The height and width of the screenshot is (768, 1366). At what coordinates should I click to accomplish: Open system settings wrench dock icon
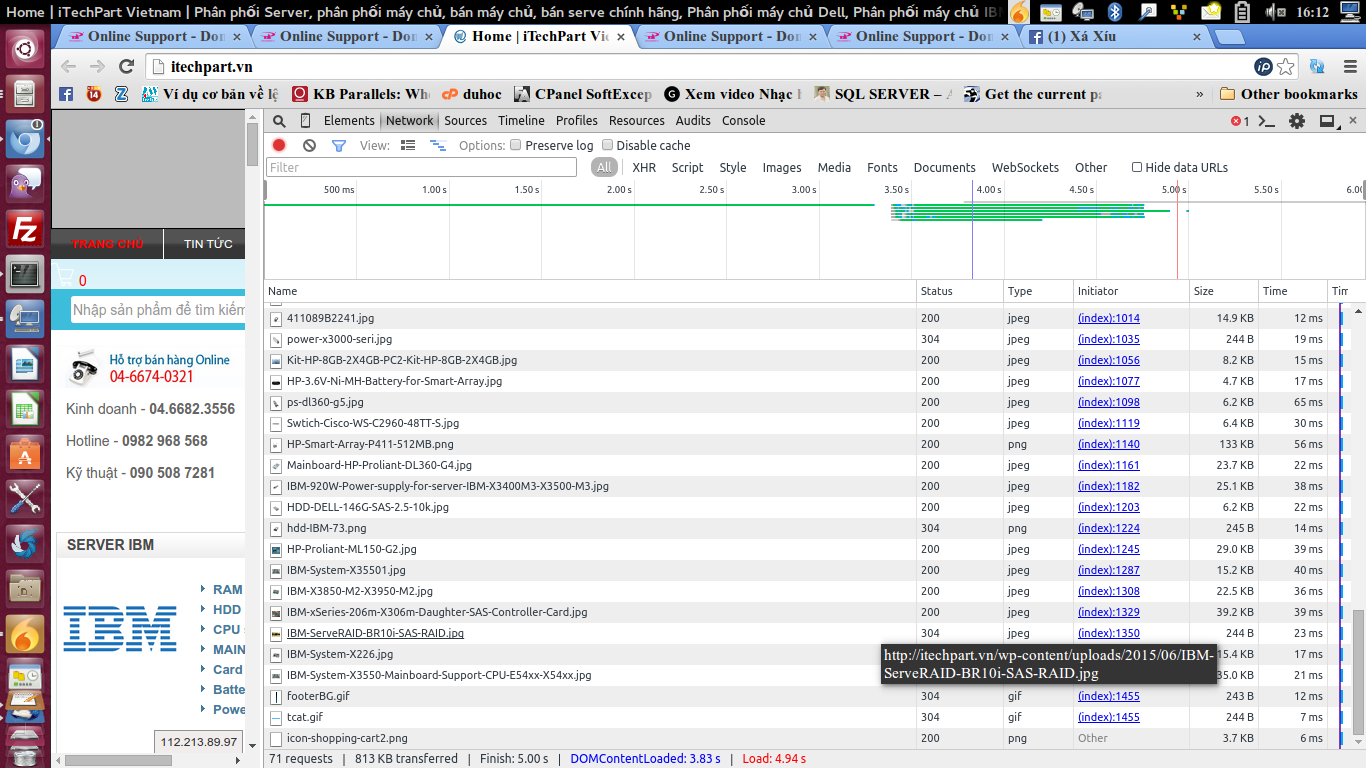pos(25,499)
